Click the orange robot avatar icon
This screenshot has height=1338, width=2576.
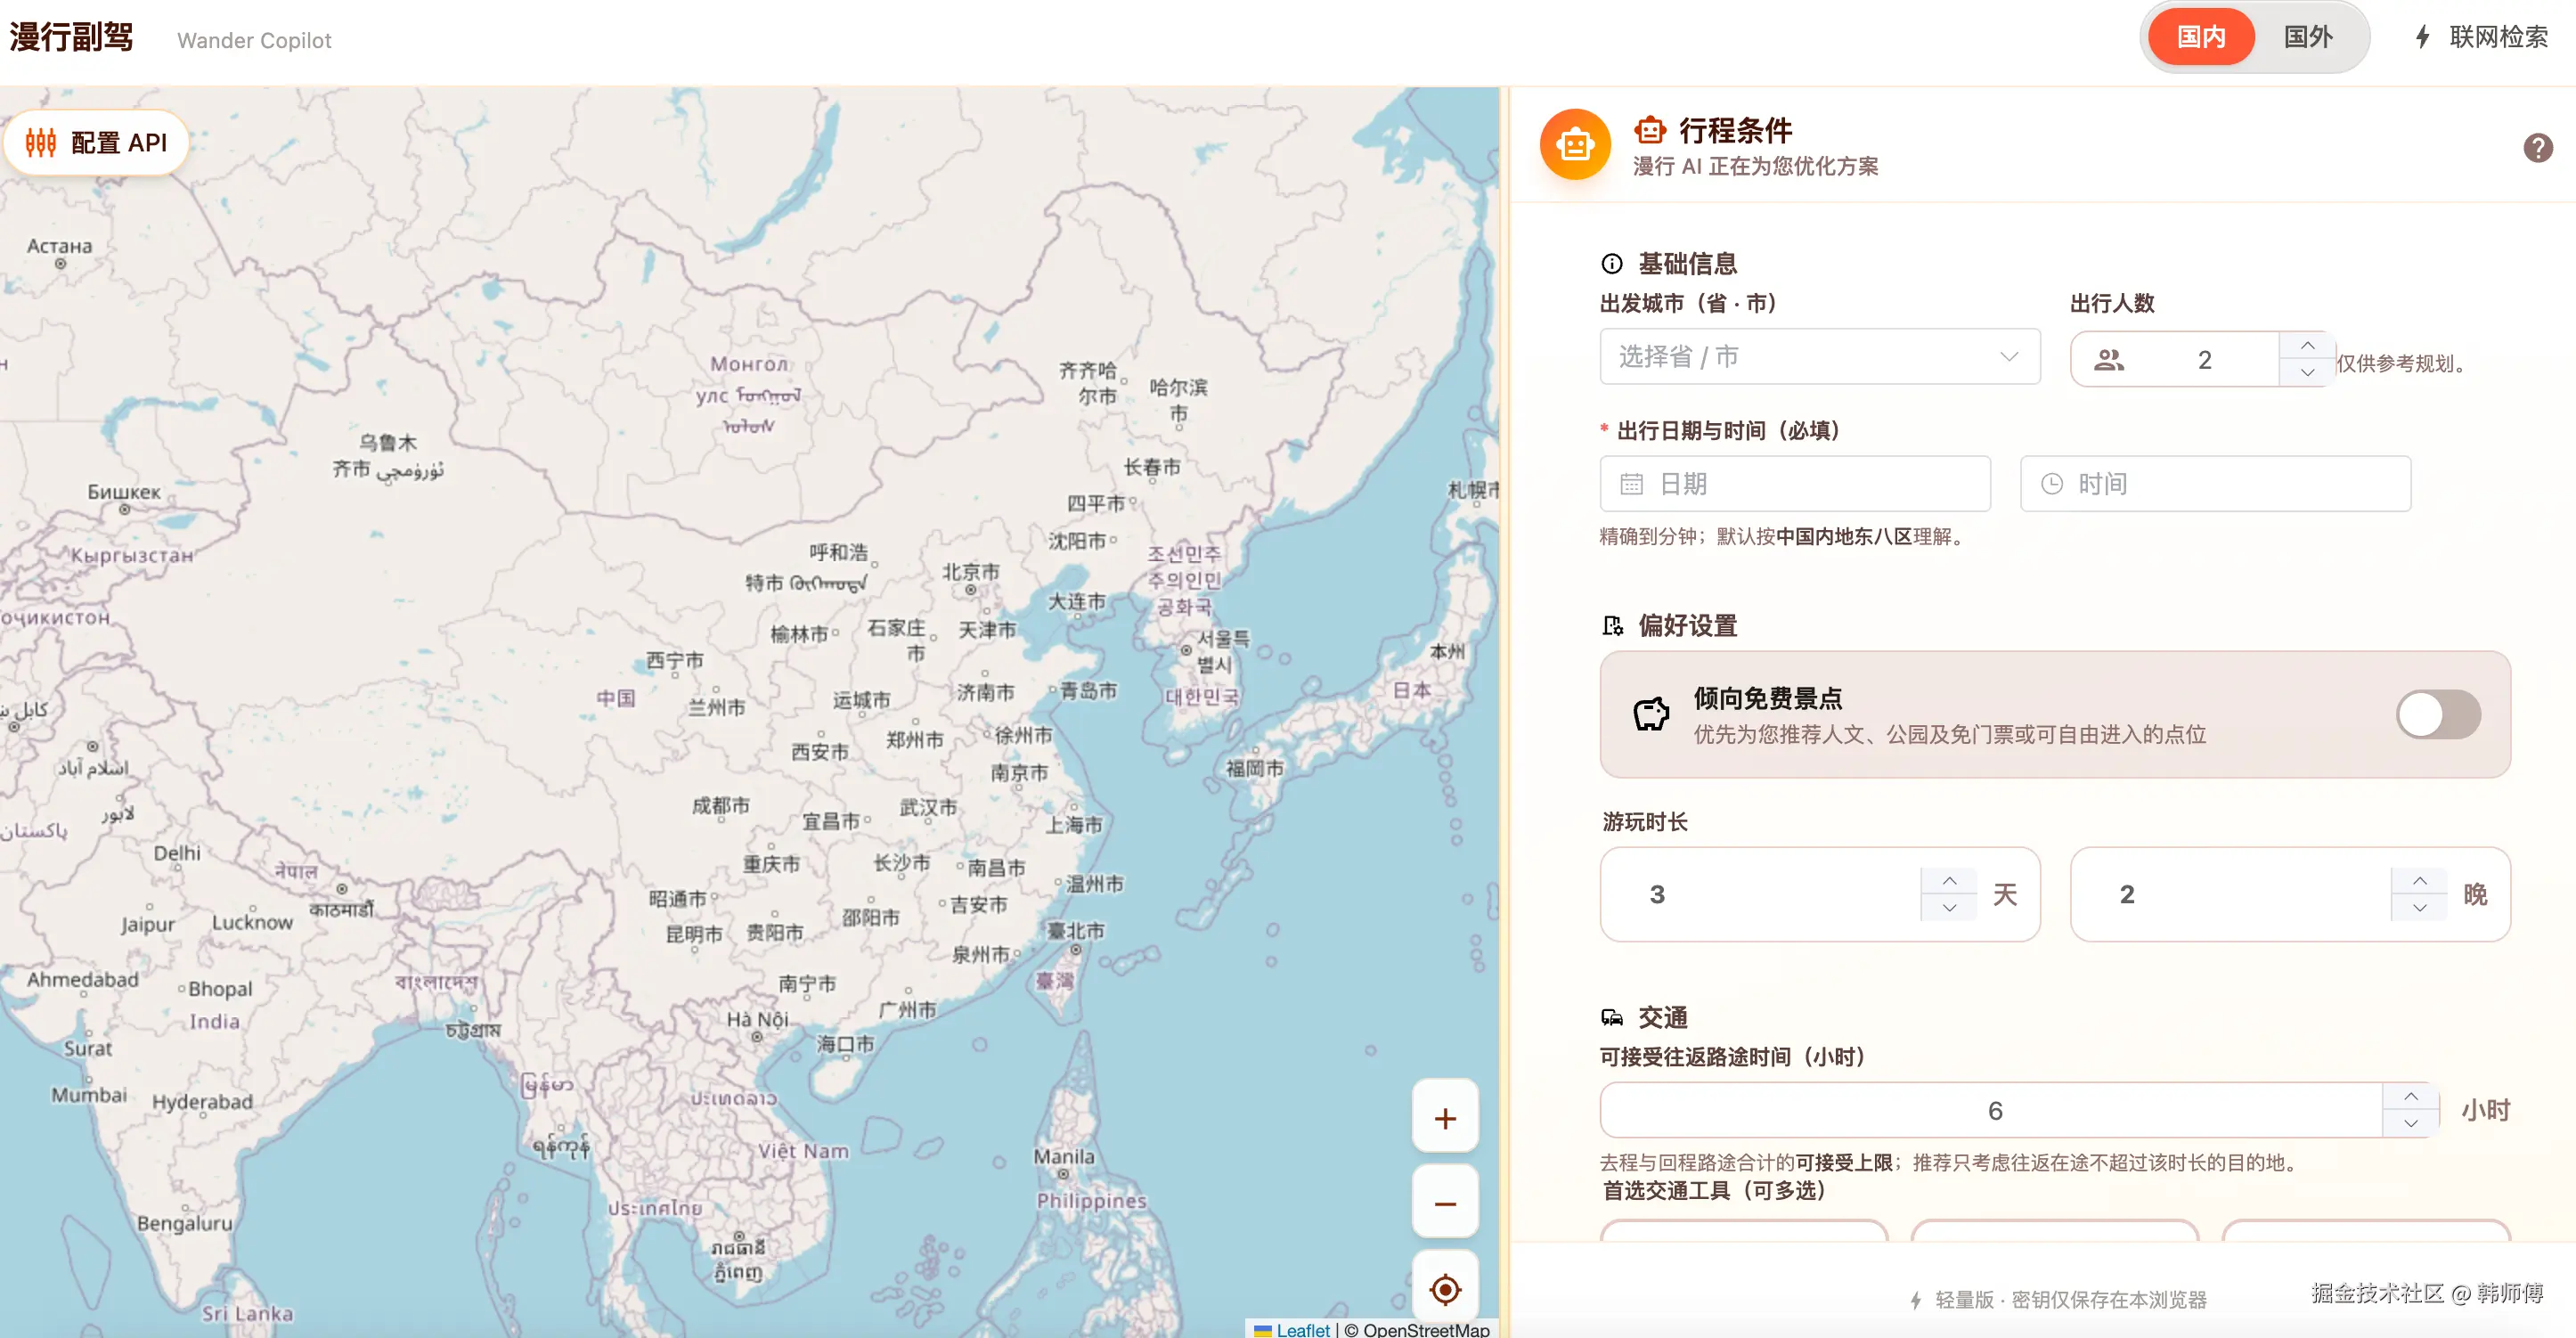[x=1574, y=145]
